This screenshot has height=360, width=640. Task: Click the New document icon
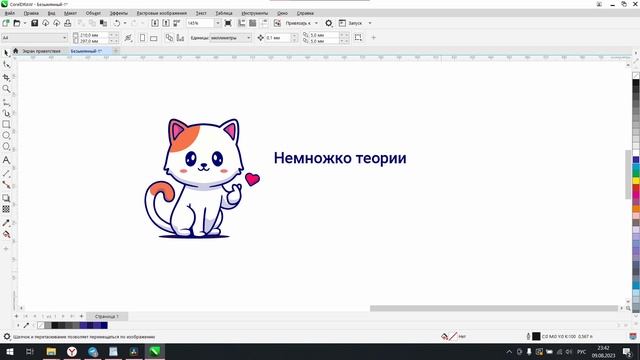(6, 23)
